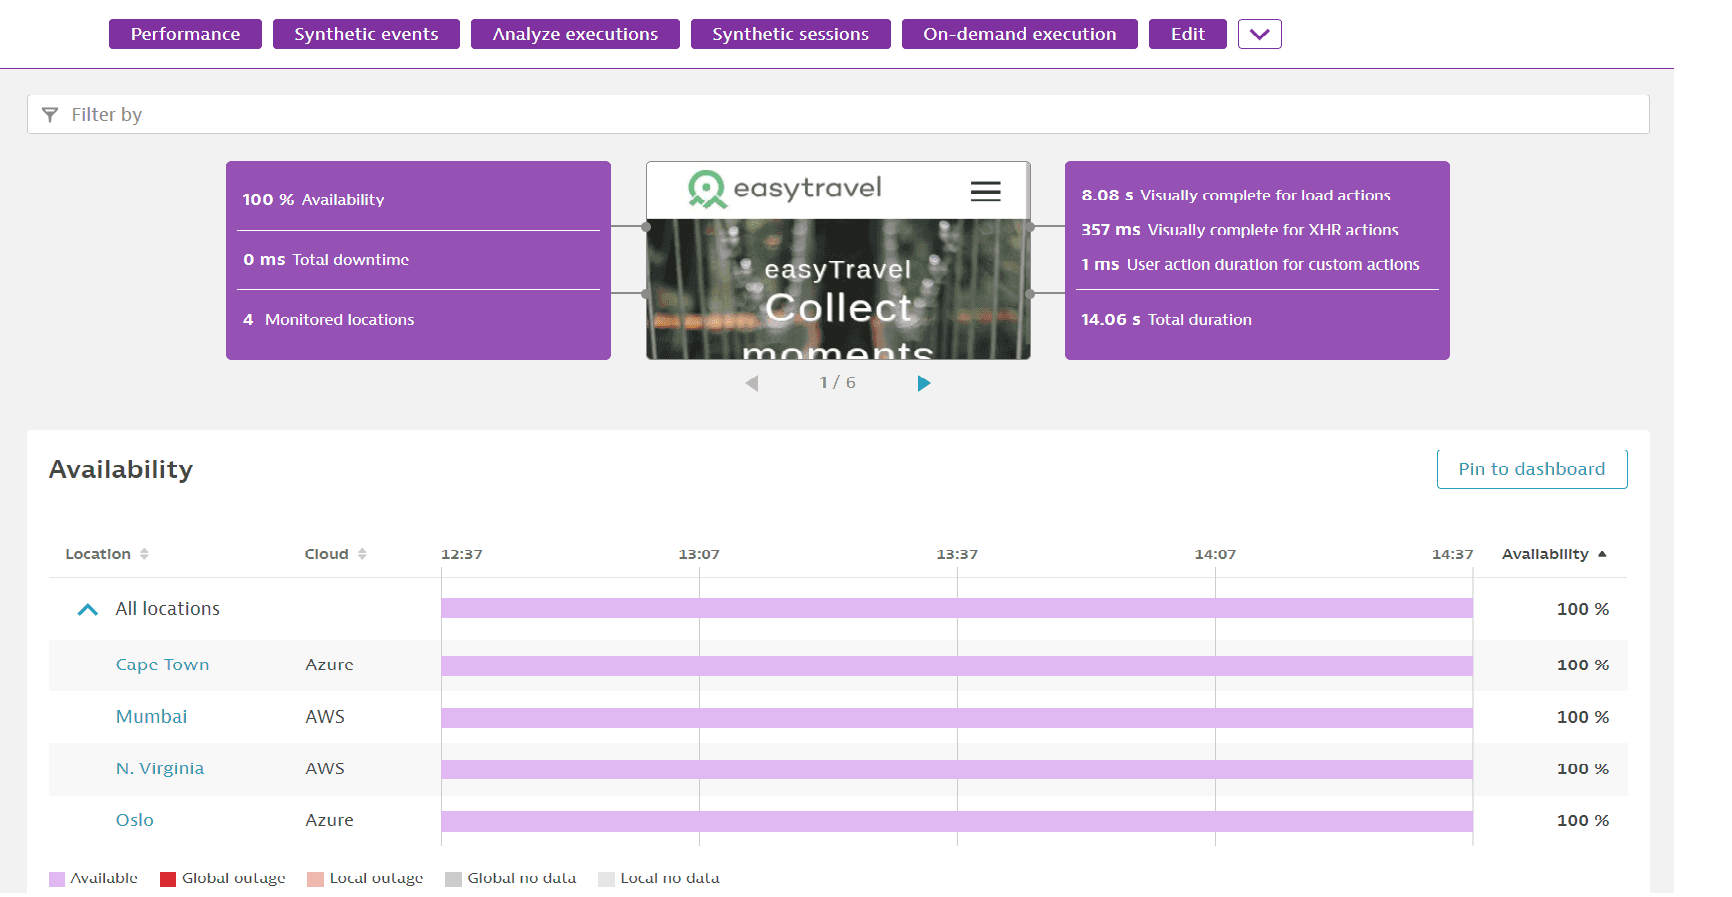Click the filter funnel icon
1732x897 pixels.
click(x=50, y=115)
